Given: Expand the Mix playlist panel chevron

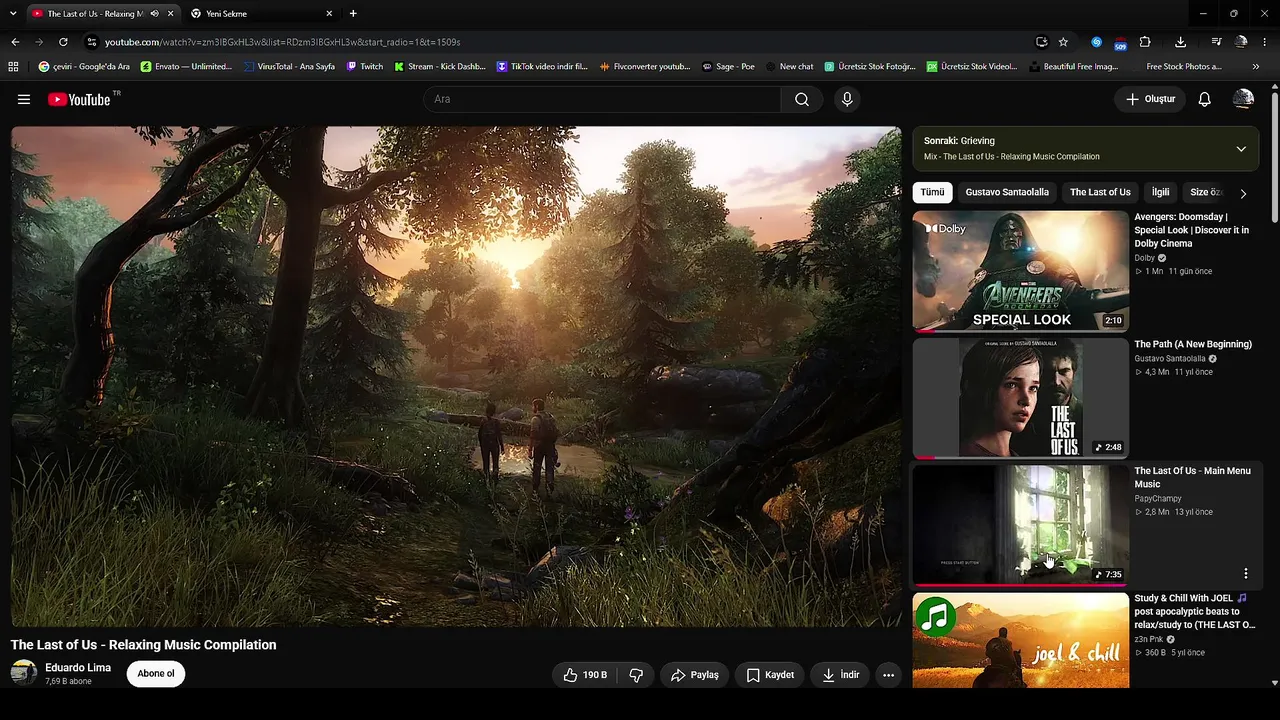Looking at the screenshot, I should tap(1241, 149).
